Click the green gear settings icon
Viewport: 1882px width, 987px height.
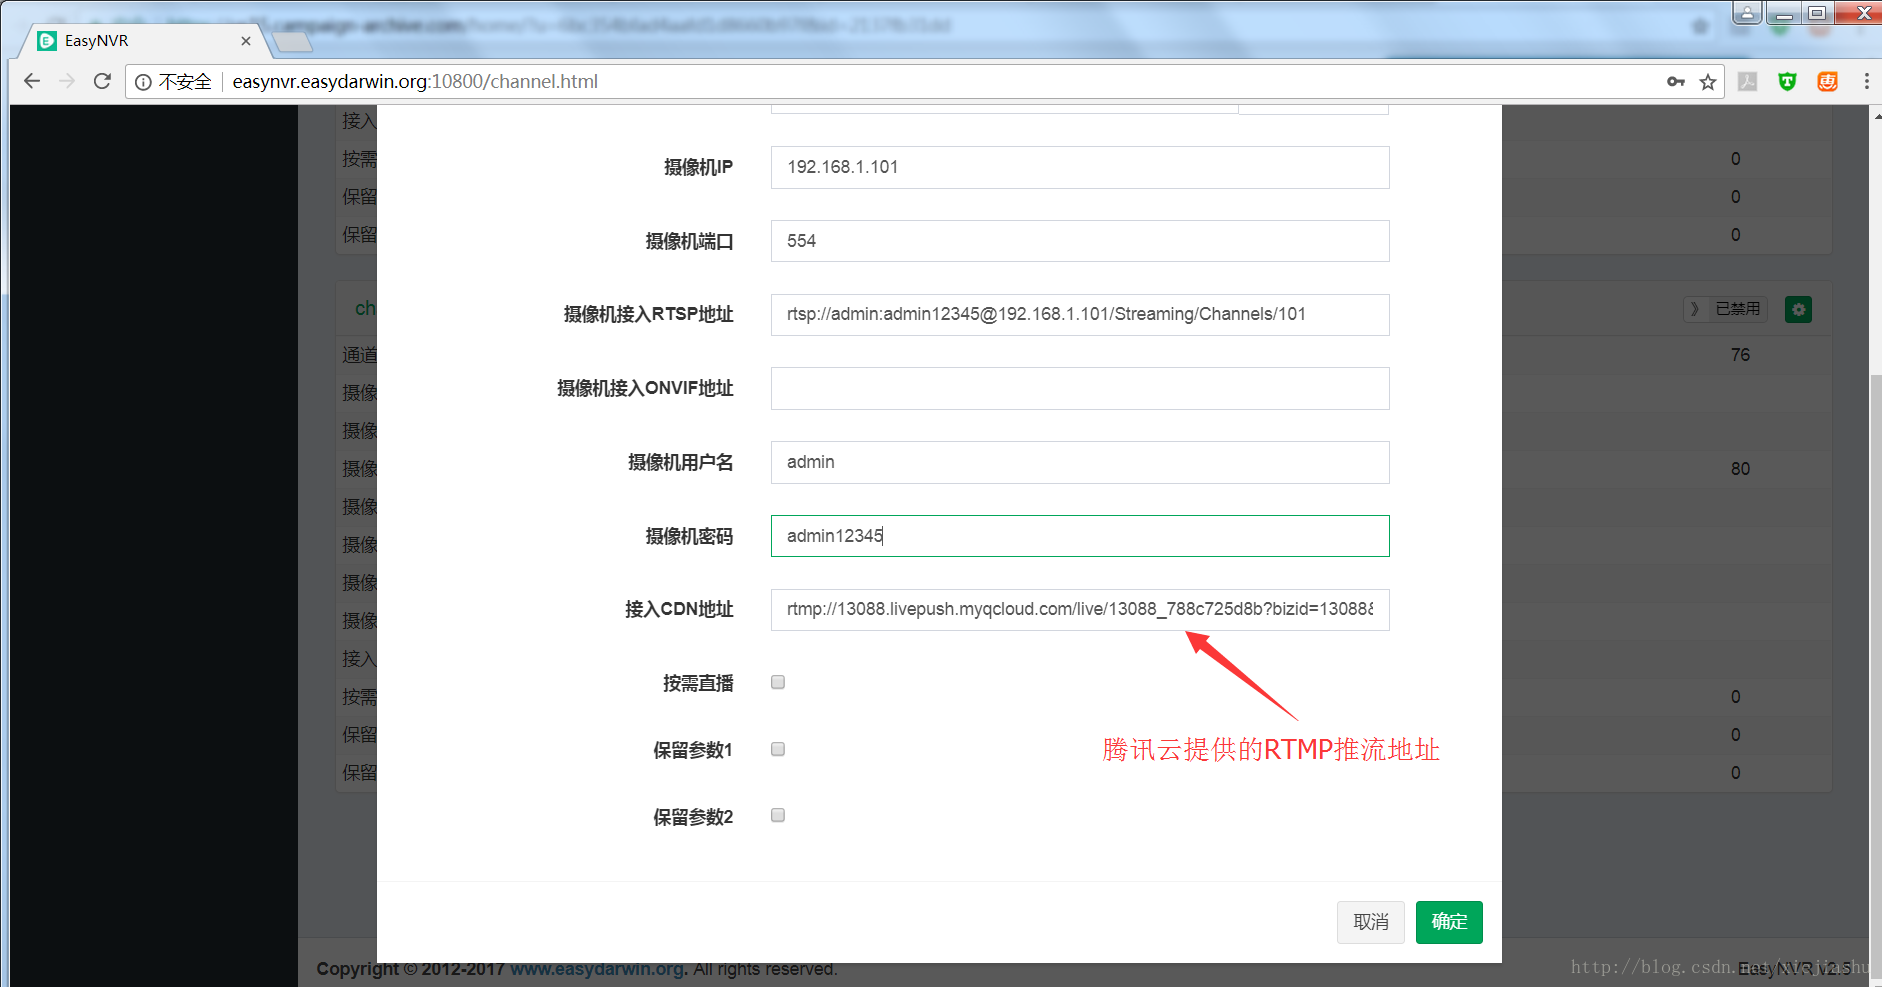coord(1798,309)
